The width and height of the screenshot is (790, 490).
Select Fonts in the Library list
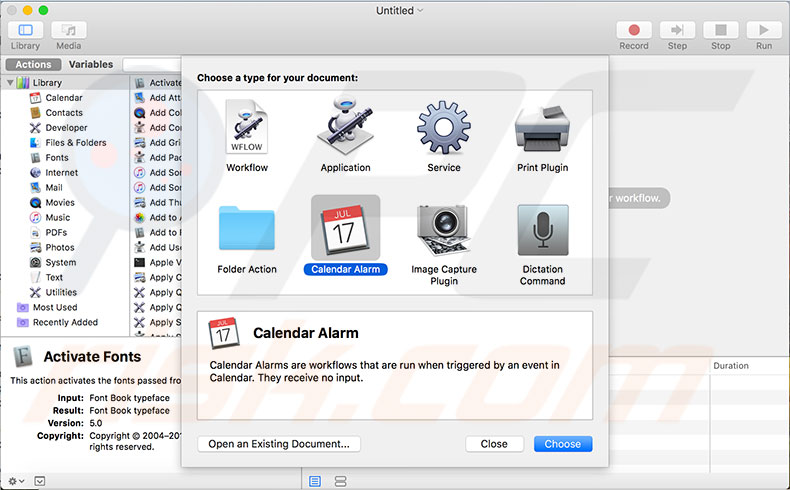(x=57, y=158)
